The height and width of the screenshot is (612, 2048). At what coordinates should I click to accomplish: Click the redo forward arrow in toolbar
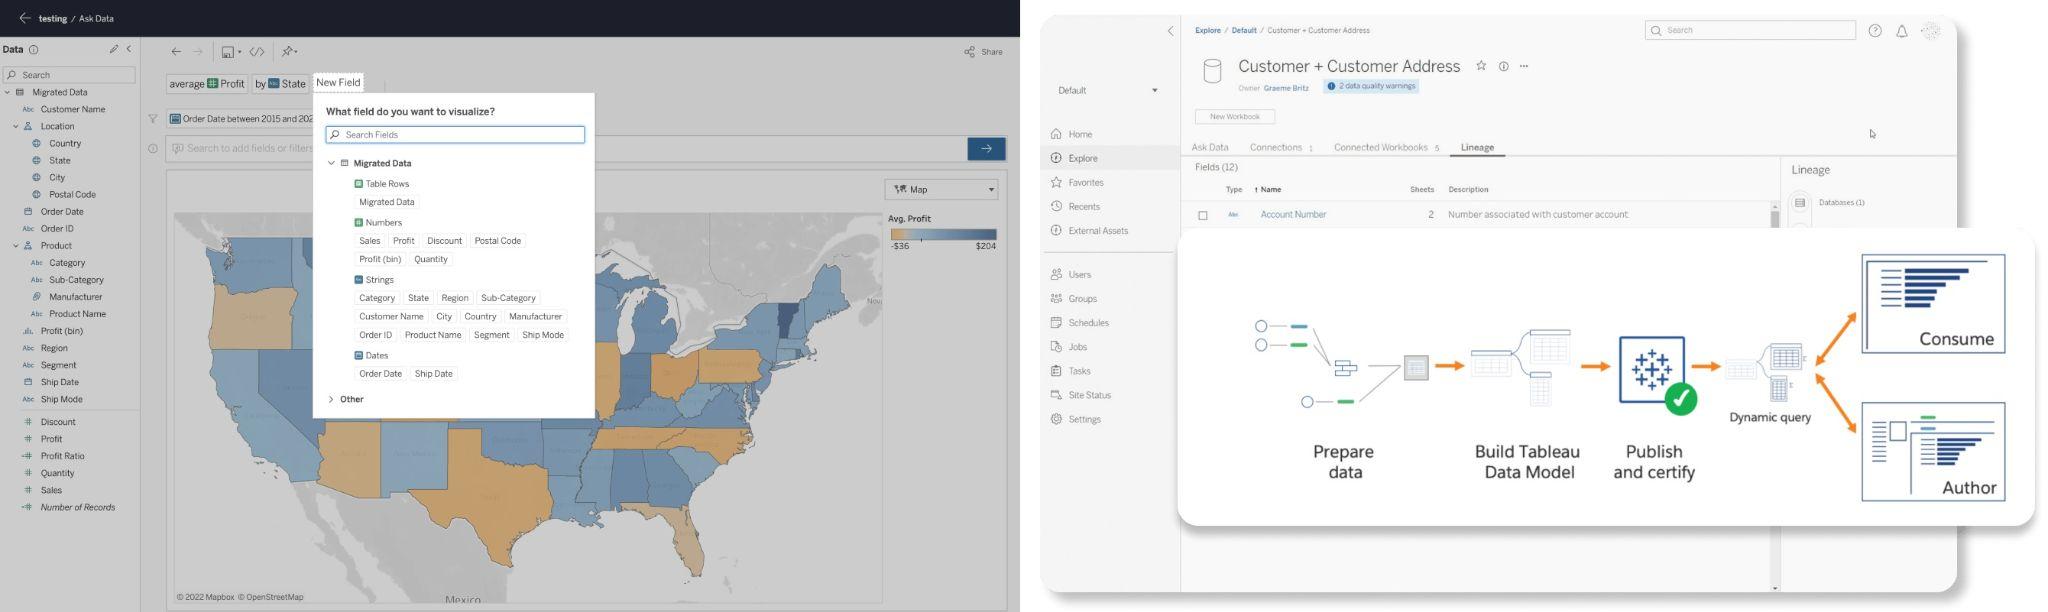pos(198,52)
